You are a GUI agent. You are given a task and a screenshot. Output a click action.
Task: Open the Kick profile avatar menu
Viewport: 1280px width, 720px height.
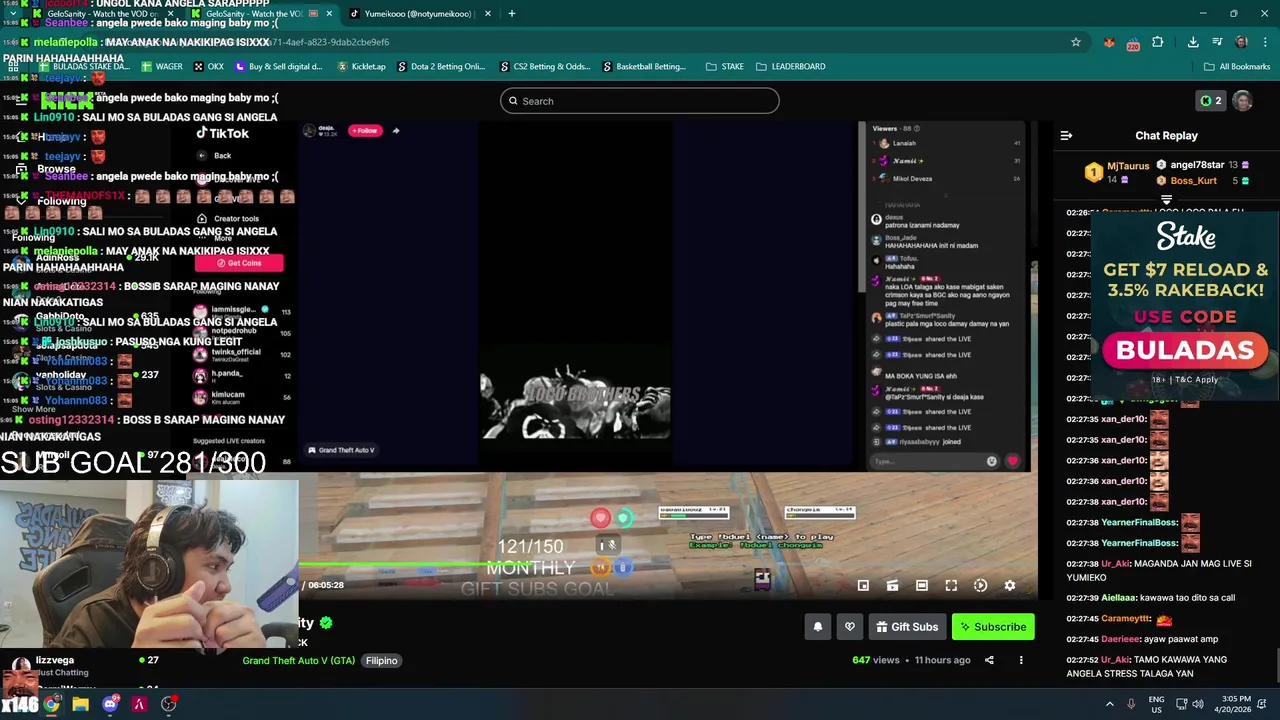coord(1242,101)
